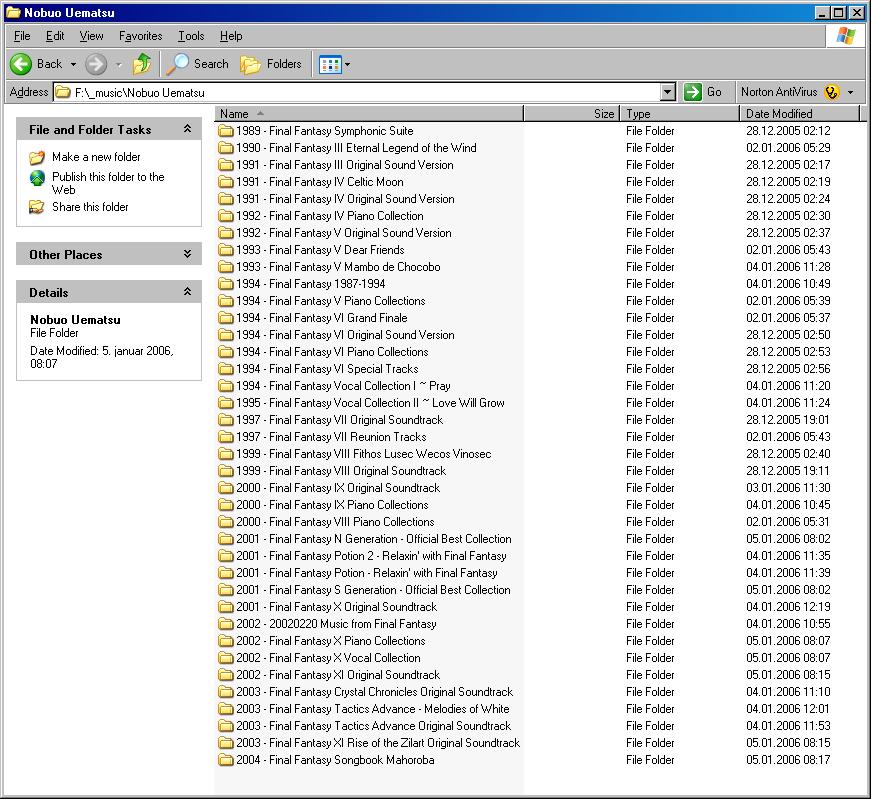Open the Views icon in toolbar

330,64
